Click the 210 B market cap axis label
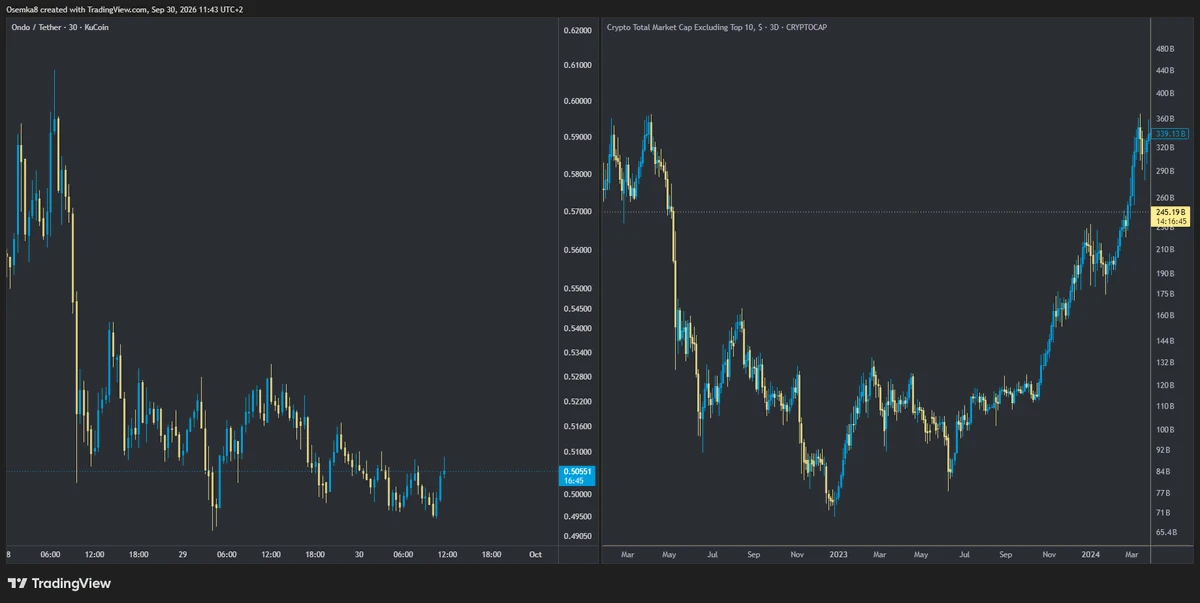Screen dimensions: 1200x603 tap(1164, 249)
